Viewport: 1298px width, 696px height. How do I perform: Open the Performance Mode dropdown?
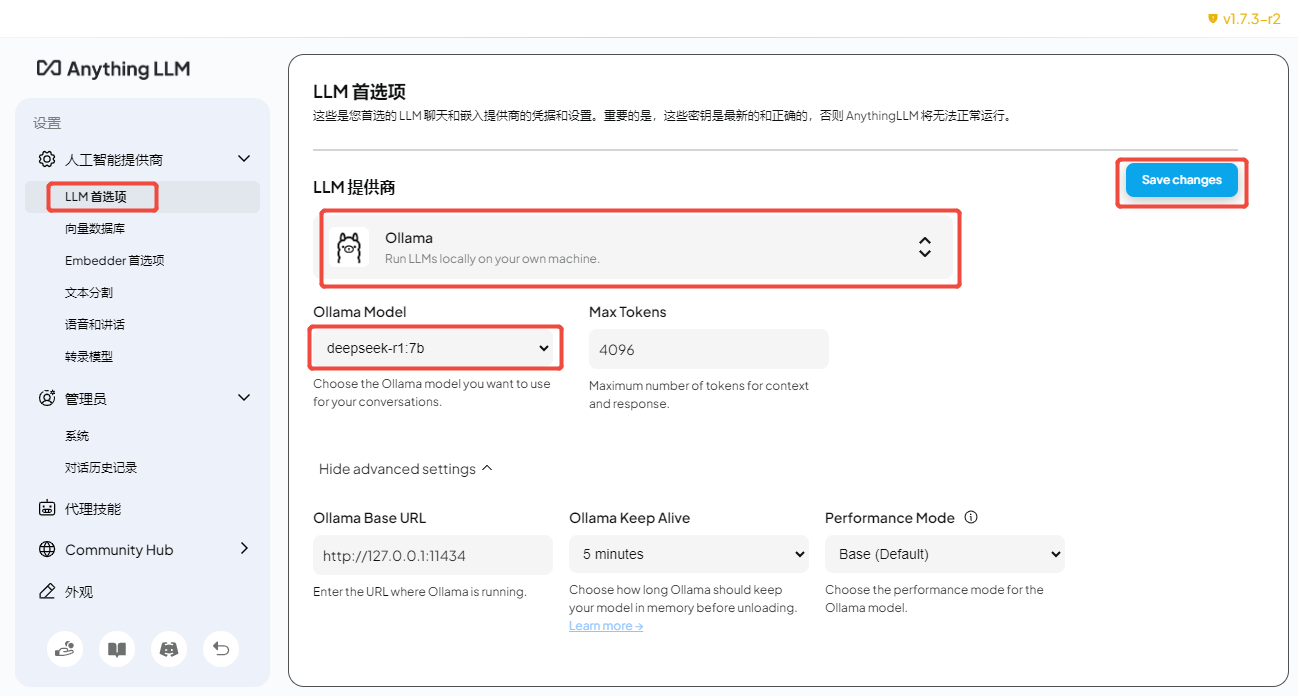tap(945, 554)
